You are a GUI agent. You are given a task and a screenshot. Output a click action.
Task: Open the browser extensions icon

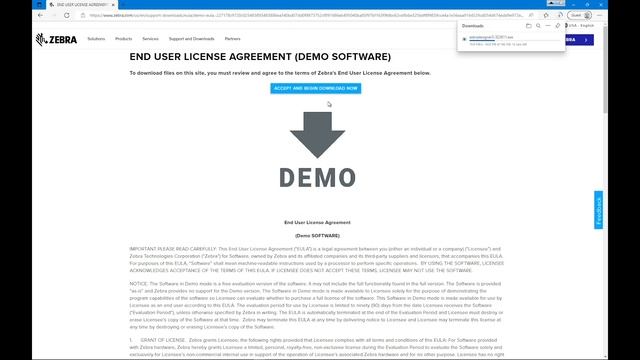546,15
